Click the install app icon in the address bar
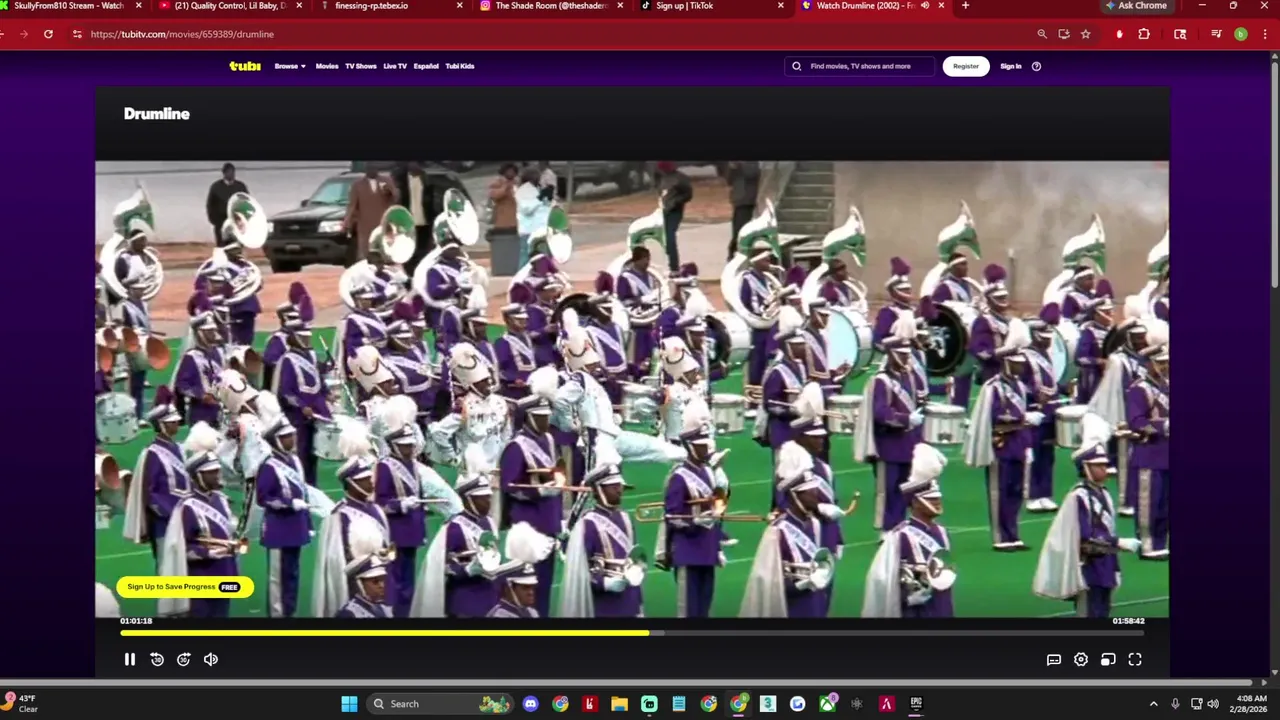 tap(1064, 34)
